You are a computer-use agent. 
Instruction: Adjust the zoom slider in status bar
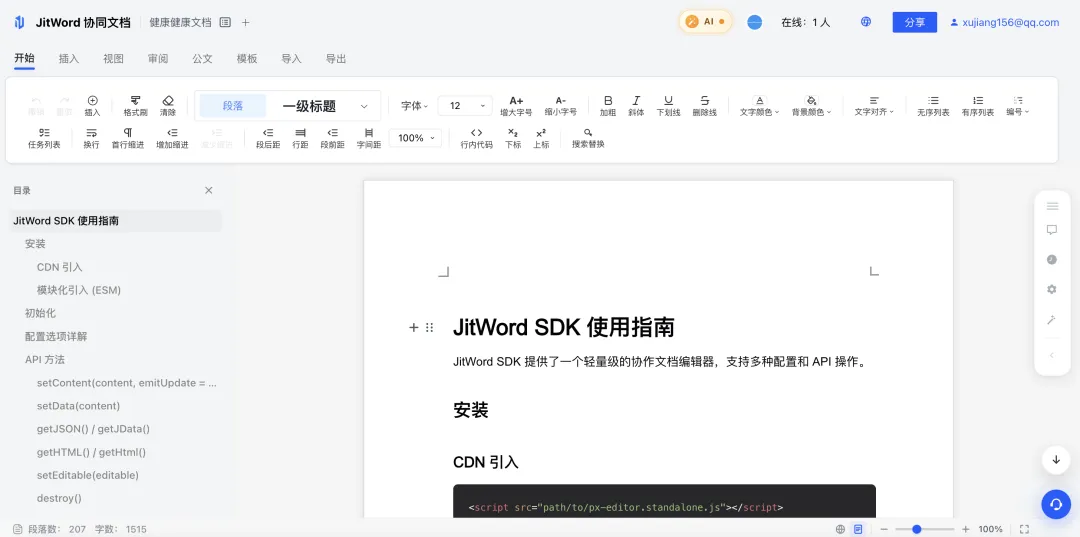917,529
